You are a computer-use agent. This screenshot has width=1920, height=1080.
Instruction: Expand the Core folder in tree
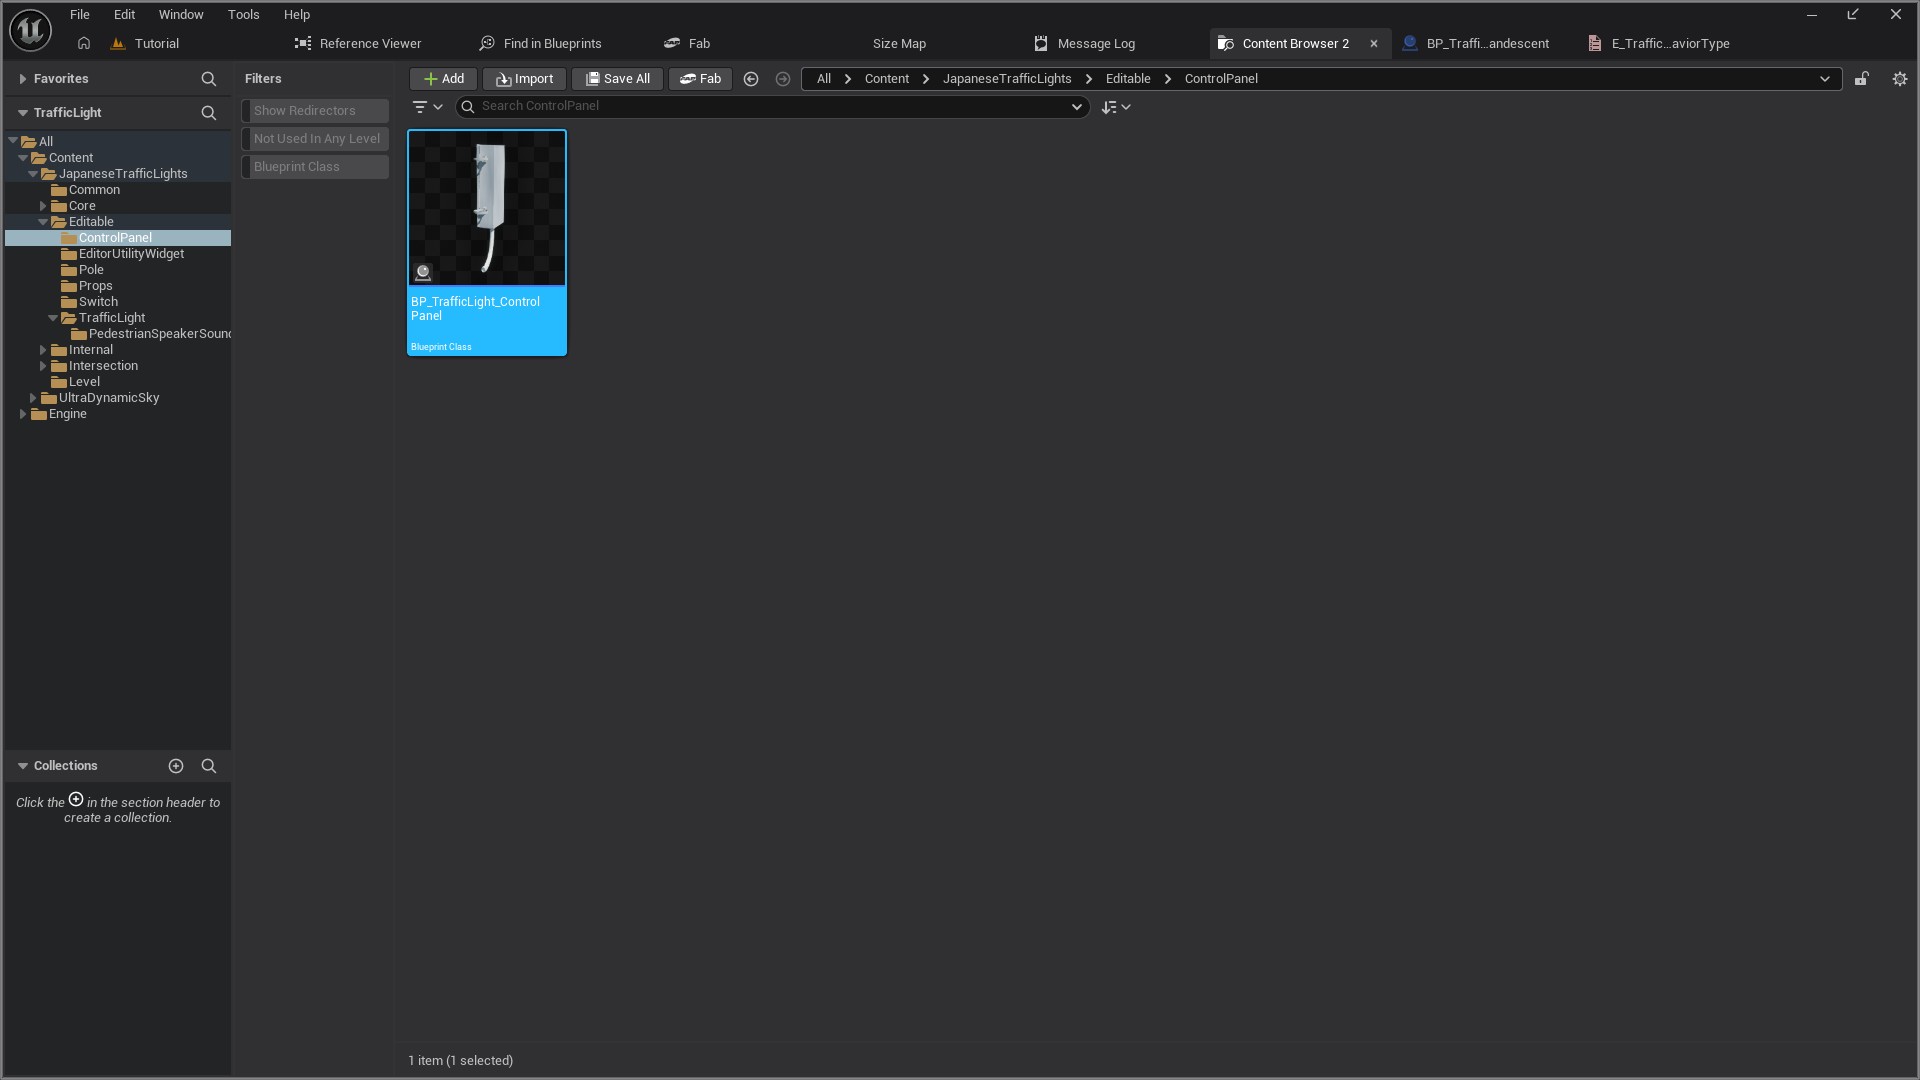point(43,206)
